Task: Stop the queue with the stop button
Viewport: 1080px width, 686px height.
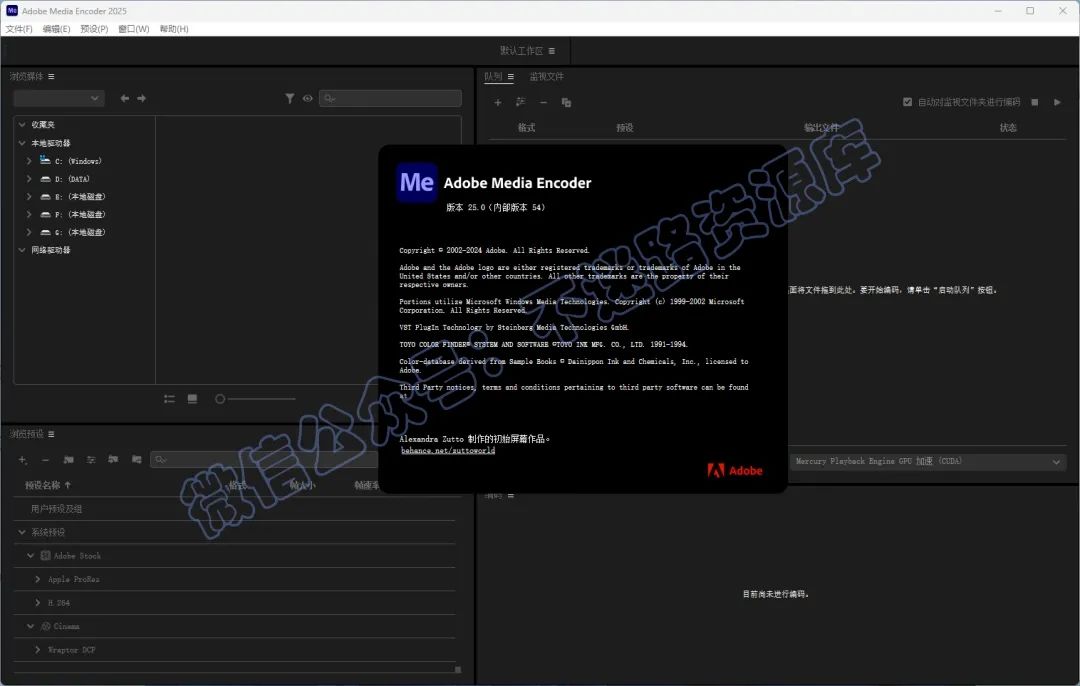Action: coord(1035,102)
